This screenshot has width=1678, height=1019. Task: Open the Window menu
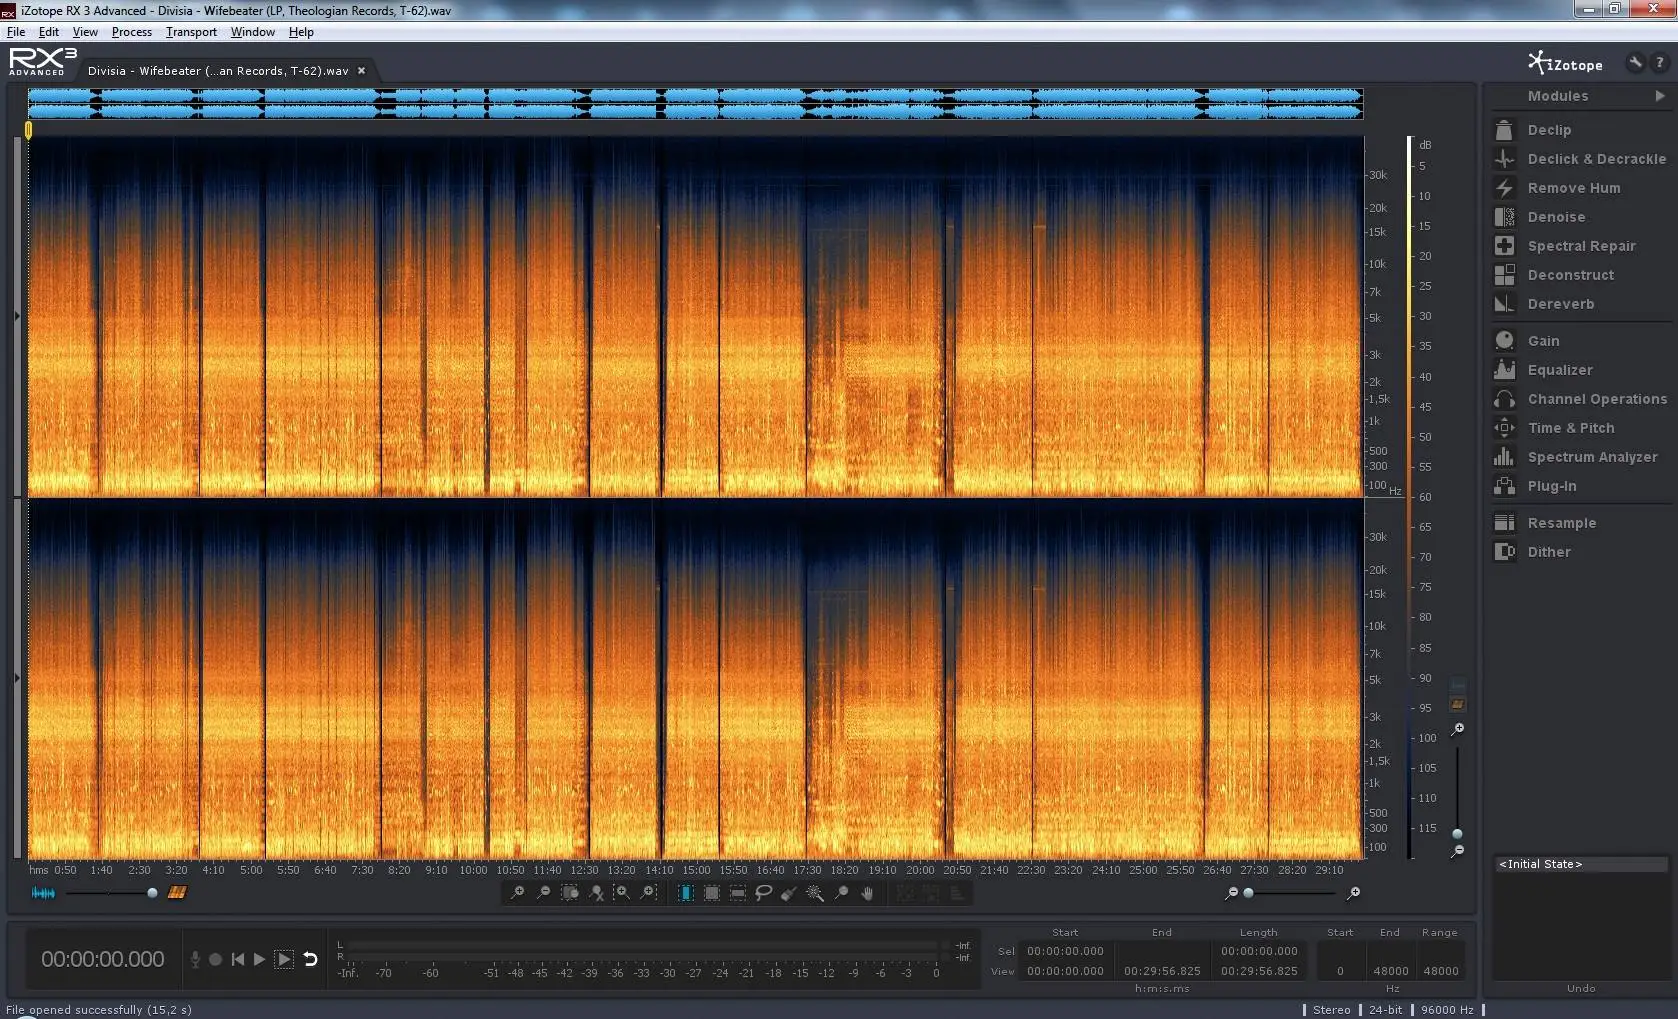[253, 32]
